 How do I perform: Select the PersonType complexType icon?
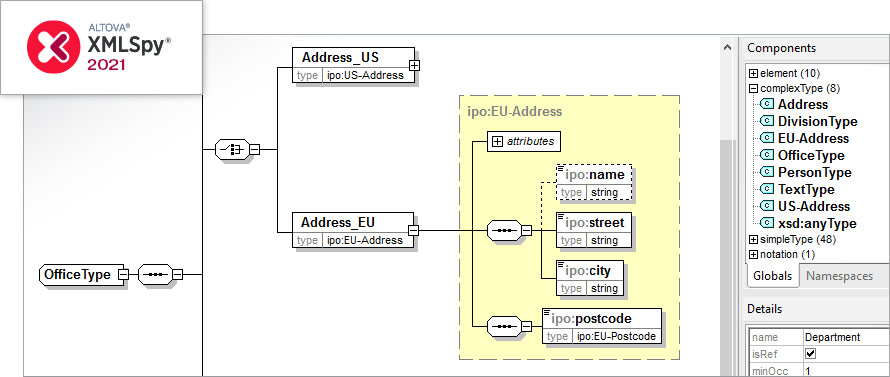click(767, 172)
